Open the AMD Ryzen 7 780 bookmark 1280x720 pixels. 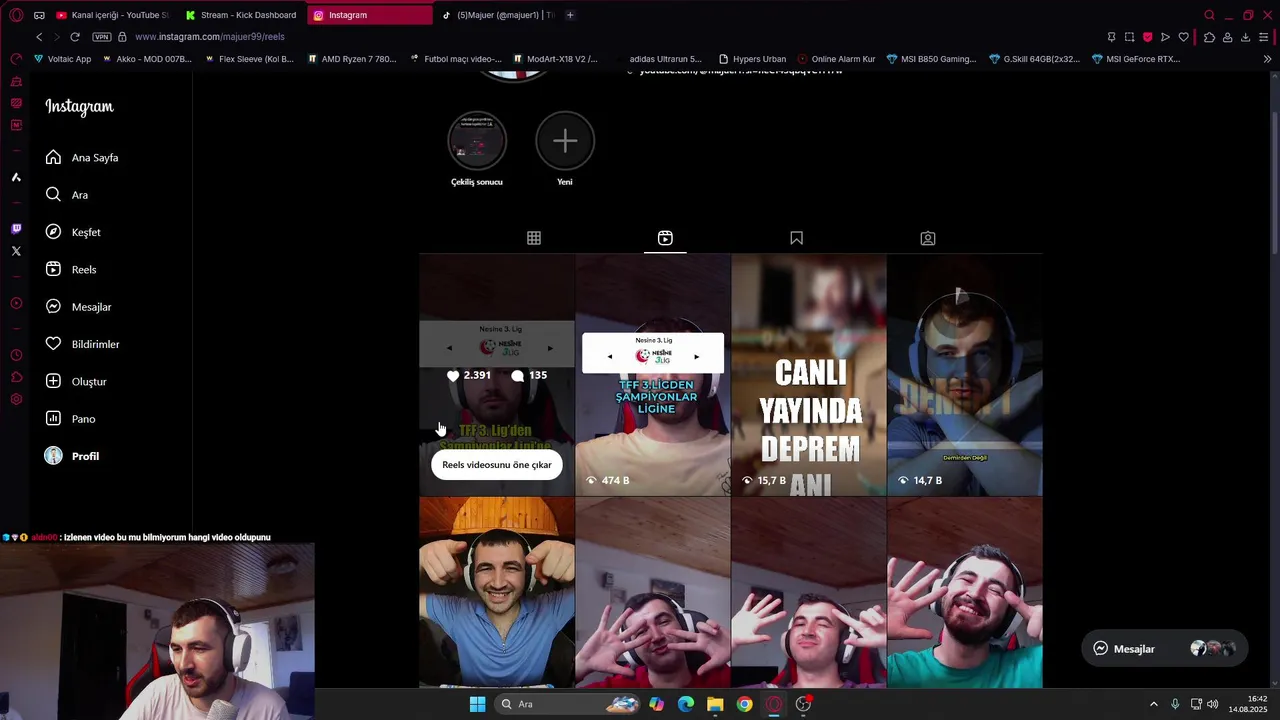[352, 59]
